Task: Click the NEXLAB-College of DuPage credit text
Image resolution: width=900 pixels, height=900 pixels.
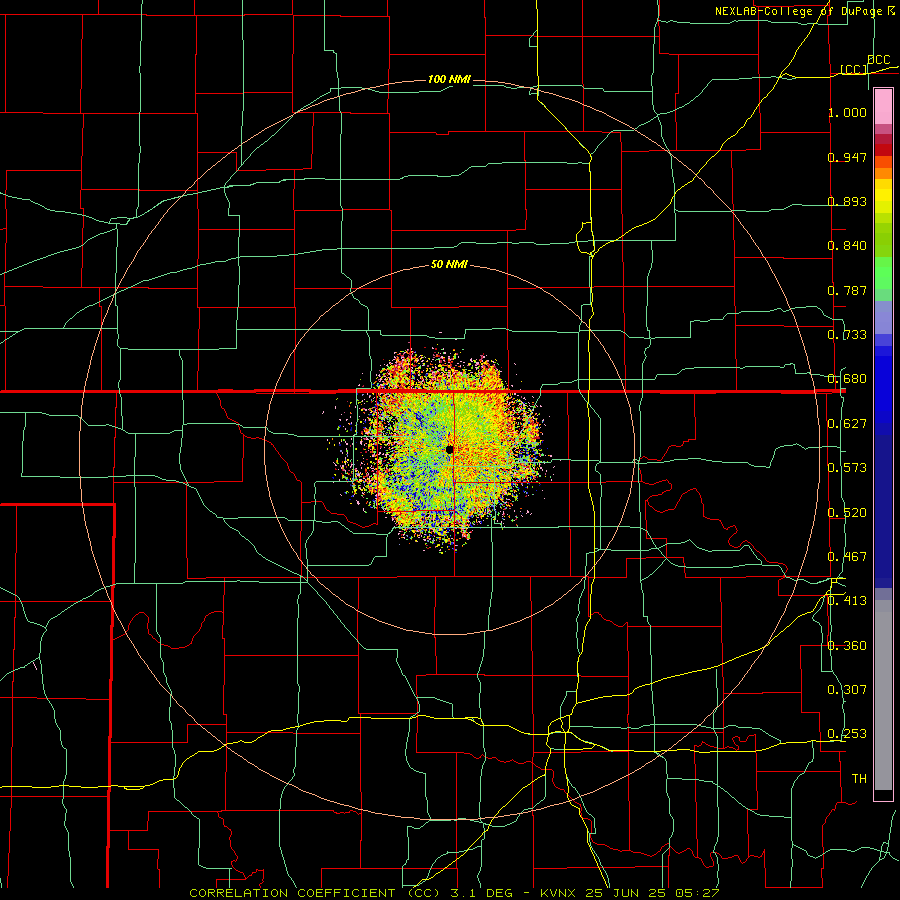Action: tap(804, 11)
